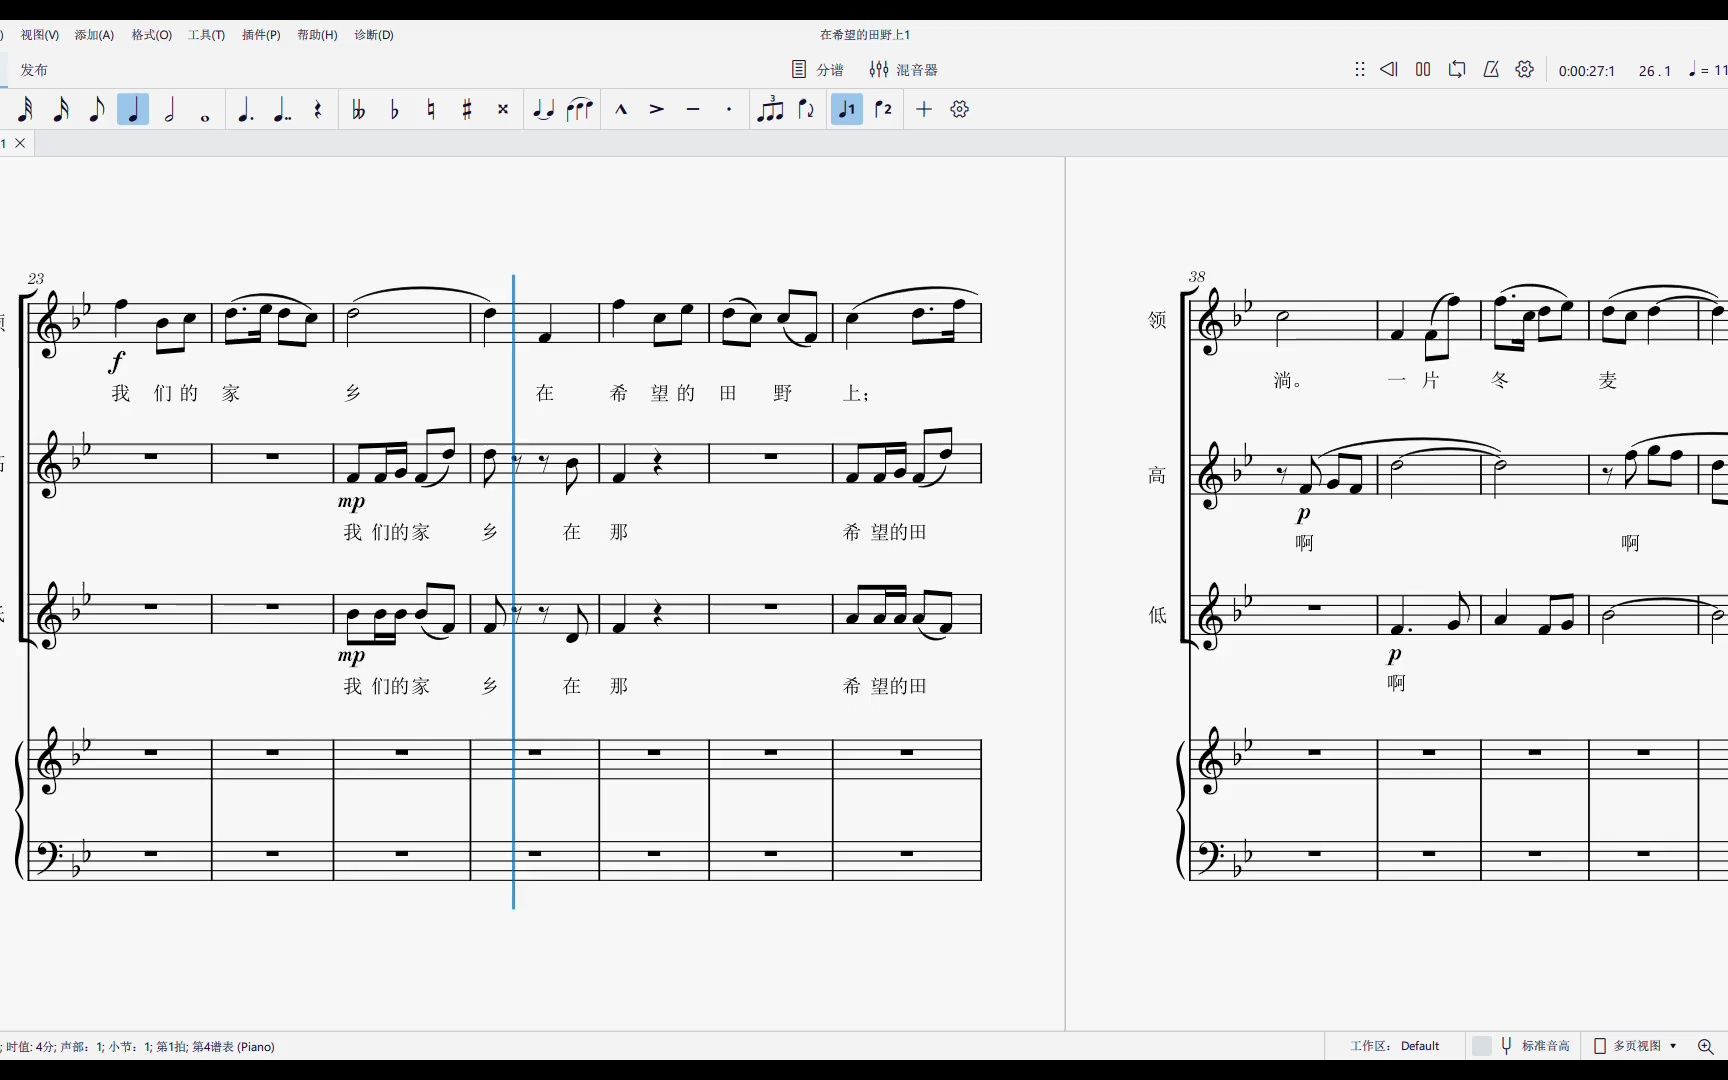Pause the playback
This screenshot has height=1080, width=1728.
tap(1423, 70)
